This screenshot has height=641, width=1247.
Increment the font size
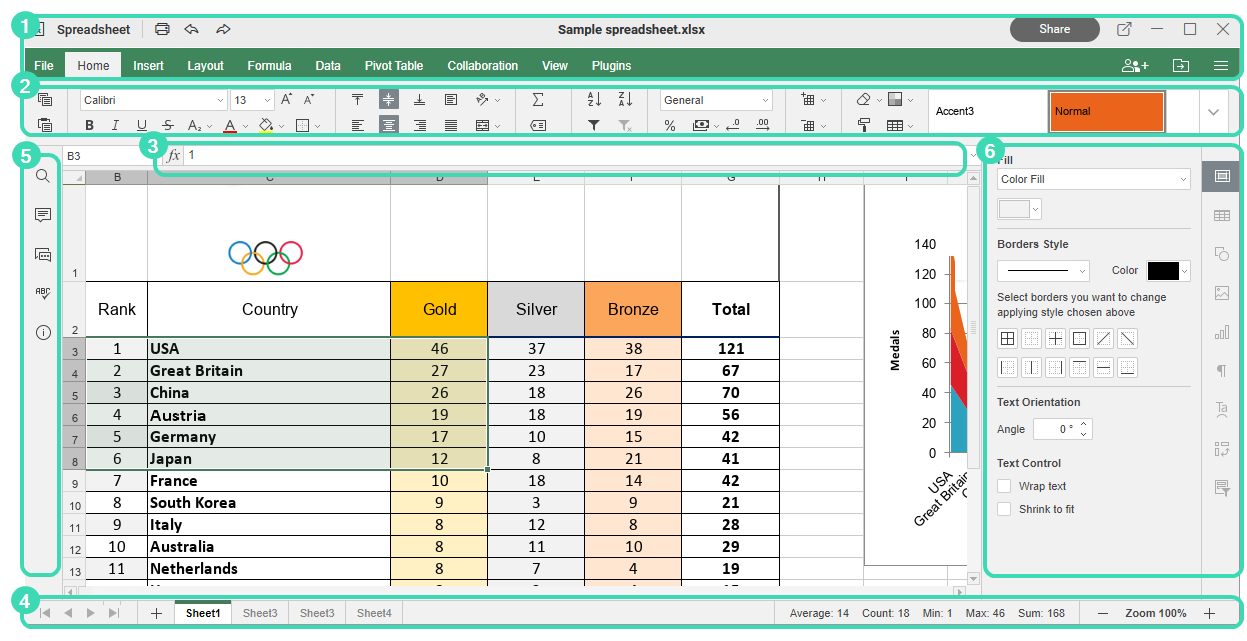pos(287,100)
